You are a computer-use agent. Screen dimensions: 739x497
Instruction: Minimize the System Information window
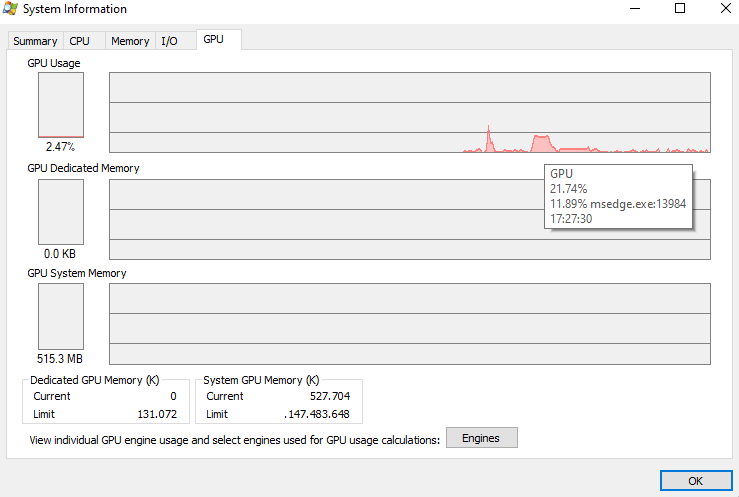tap(635, 8)
